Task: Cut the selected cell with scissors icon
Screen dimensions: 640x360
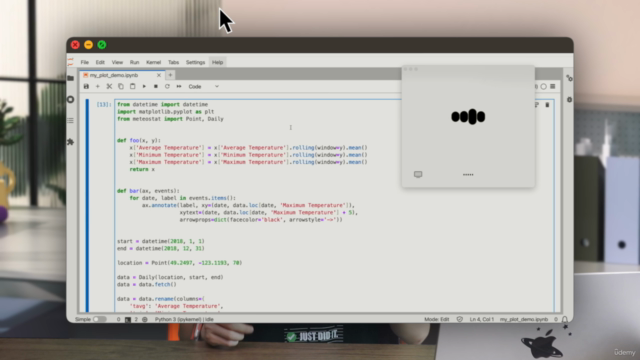Action: [x=109, y=87]
